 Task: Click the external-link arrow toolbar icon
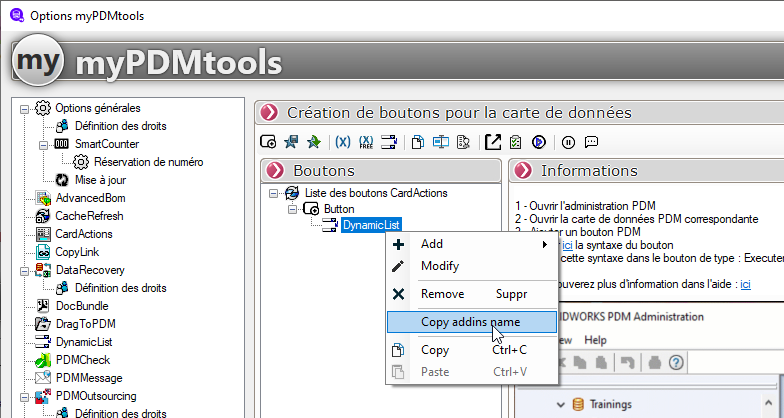pyautogui.click(x=492, y=142)
